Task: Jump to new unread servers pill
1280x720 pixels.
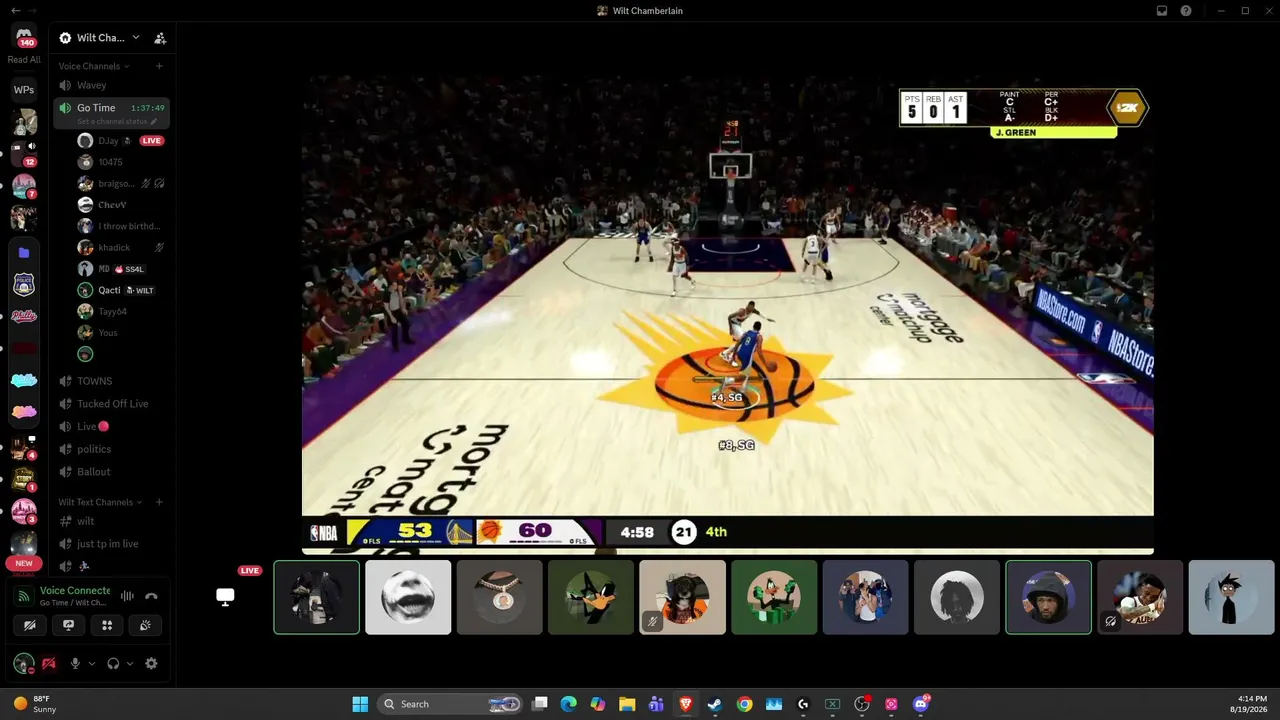Action: click(x=24, y=563)
